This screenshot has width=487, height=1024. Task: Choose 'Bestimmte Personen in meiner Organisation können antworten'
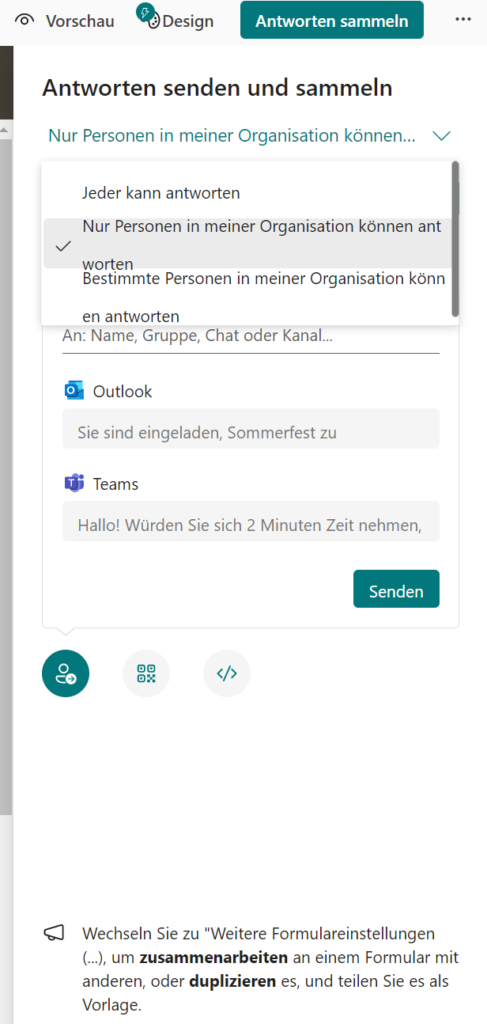tap(247, 297)
